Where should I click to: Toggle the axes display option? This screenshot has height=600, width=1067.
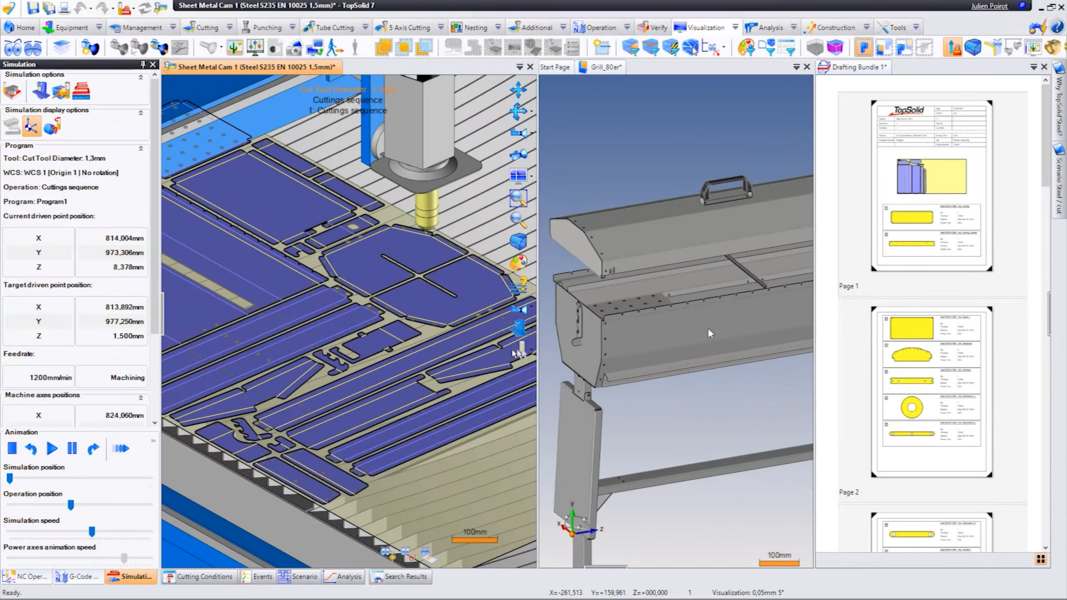coord(31,126)
